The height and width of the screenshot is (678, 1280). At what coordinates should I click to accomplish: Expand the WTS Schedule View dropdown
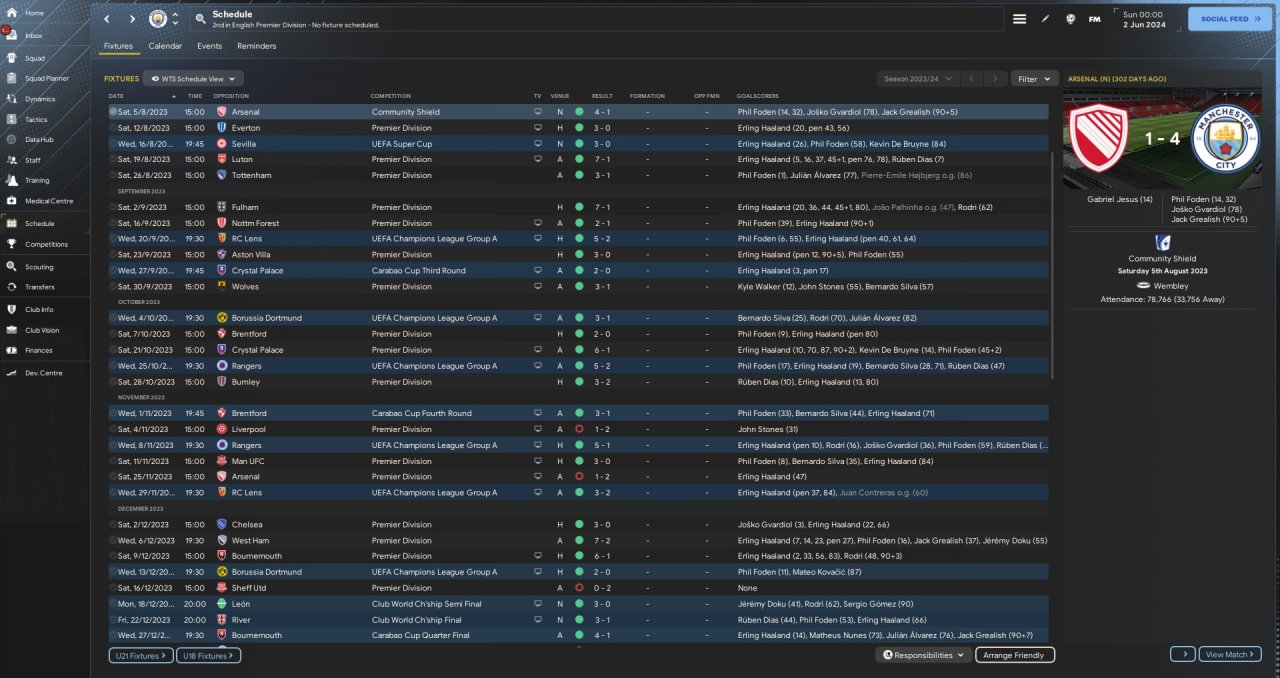click(x=193, y=78)
